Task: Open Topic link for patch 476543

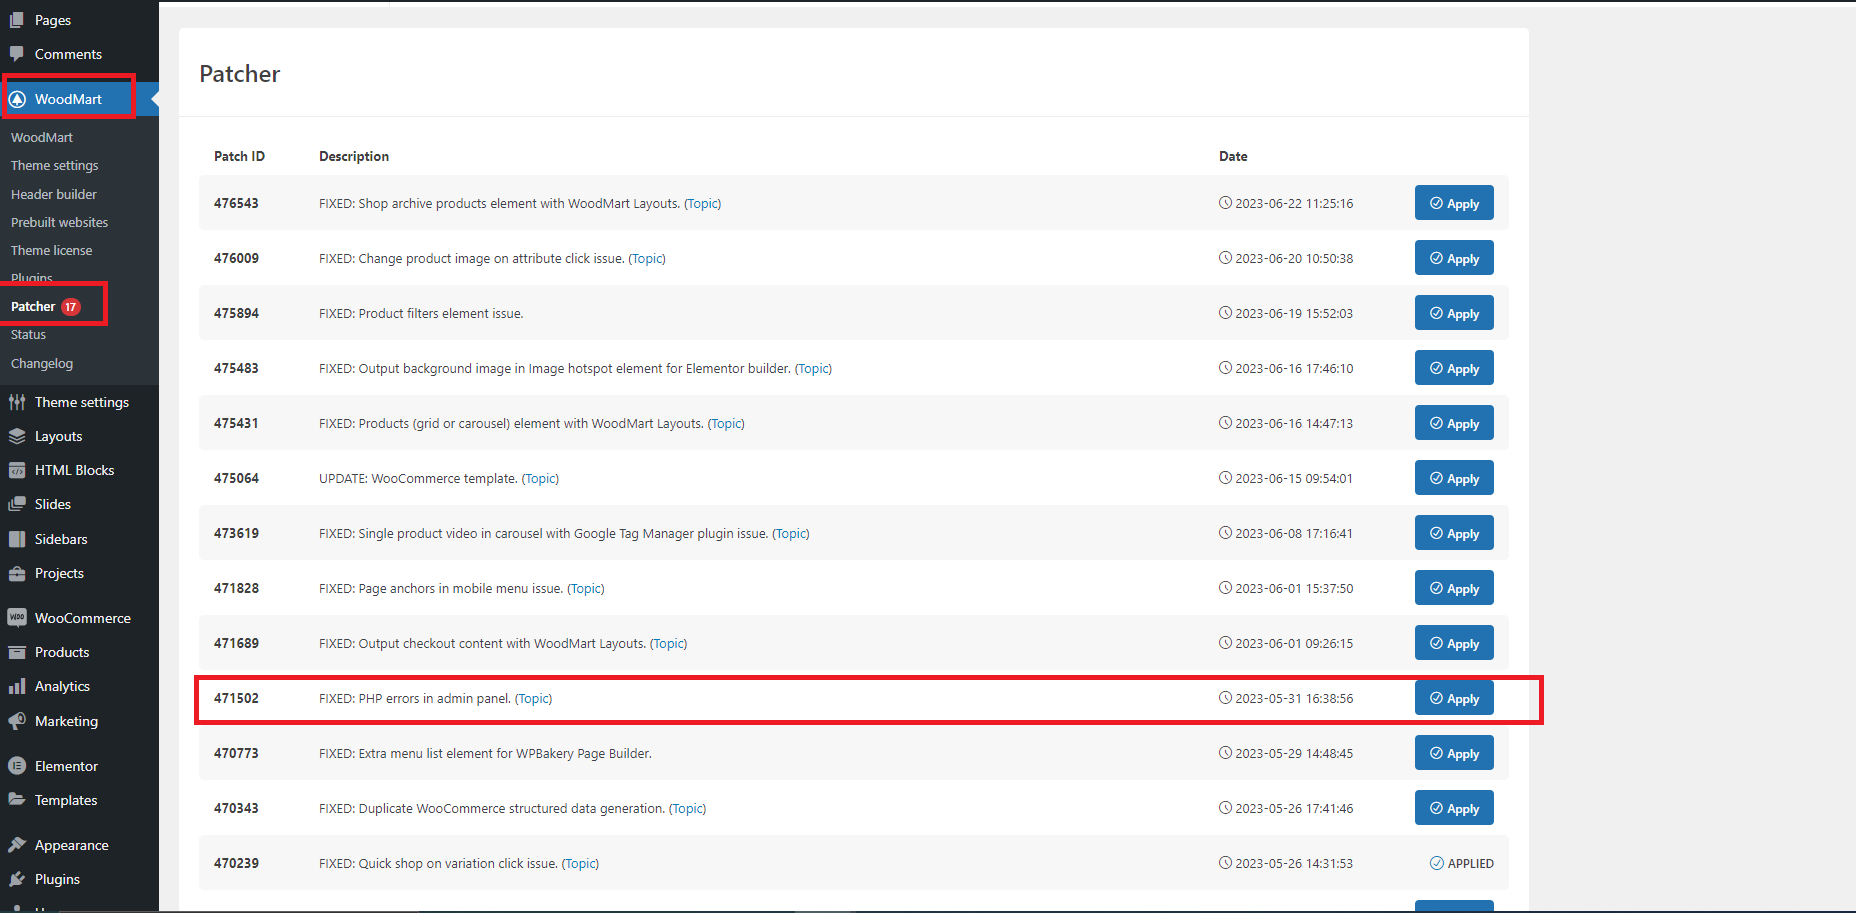Action: [x=703, y=204]
